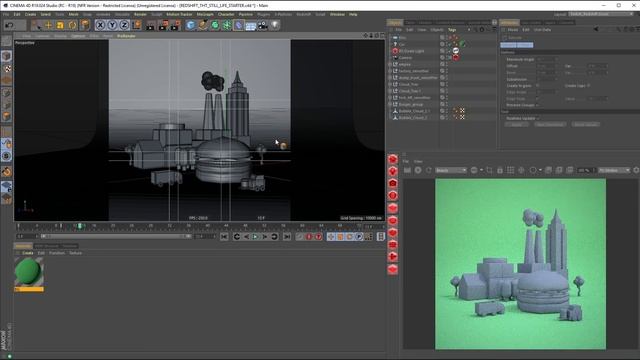Go to start of timeline

click(224, 237)
